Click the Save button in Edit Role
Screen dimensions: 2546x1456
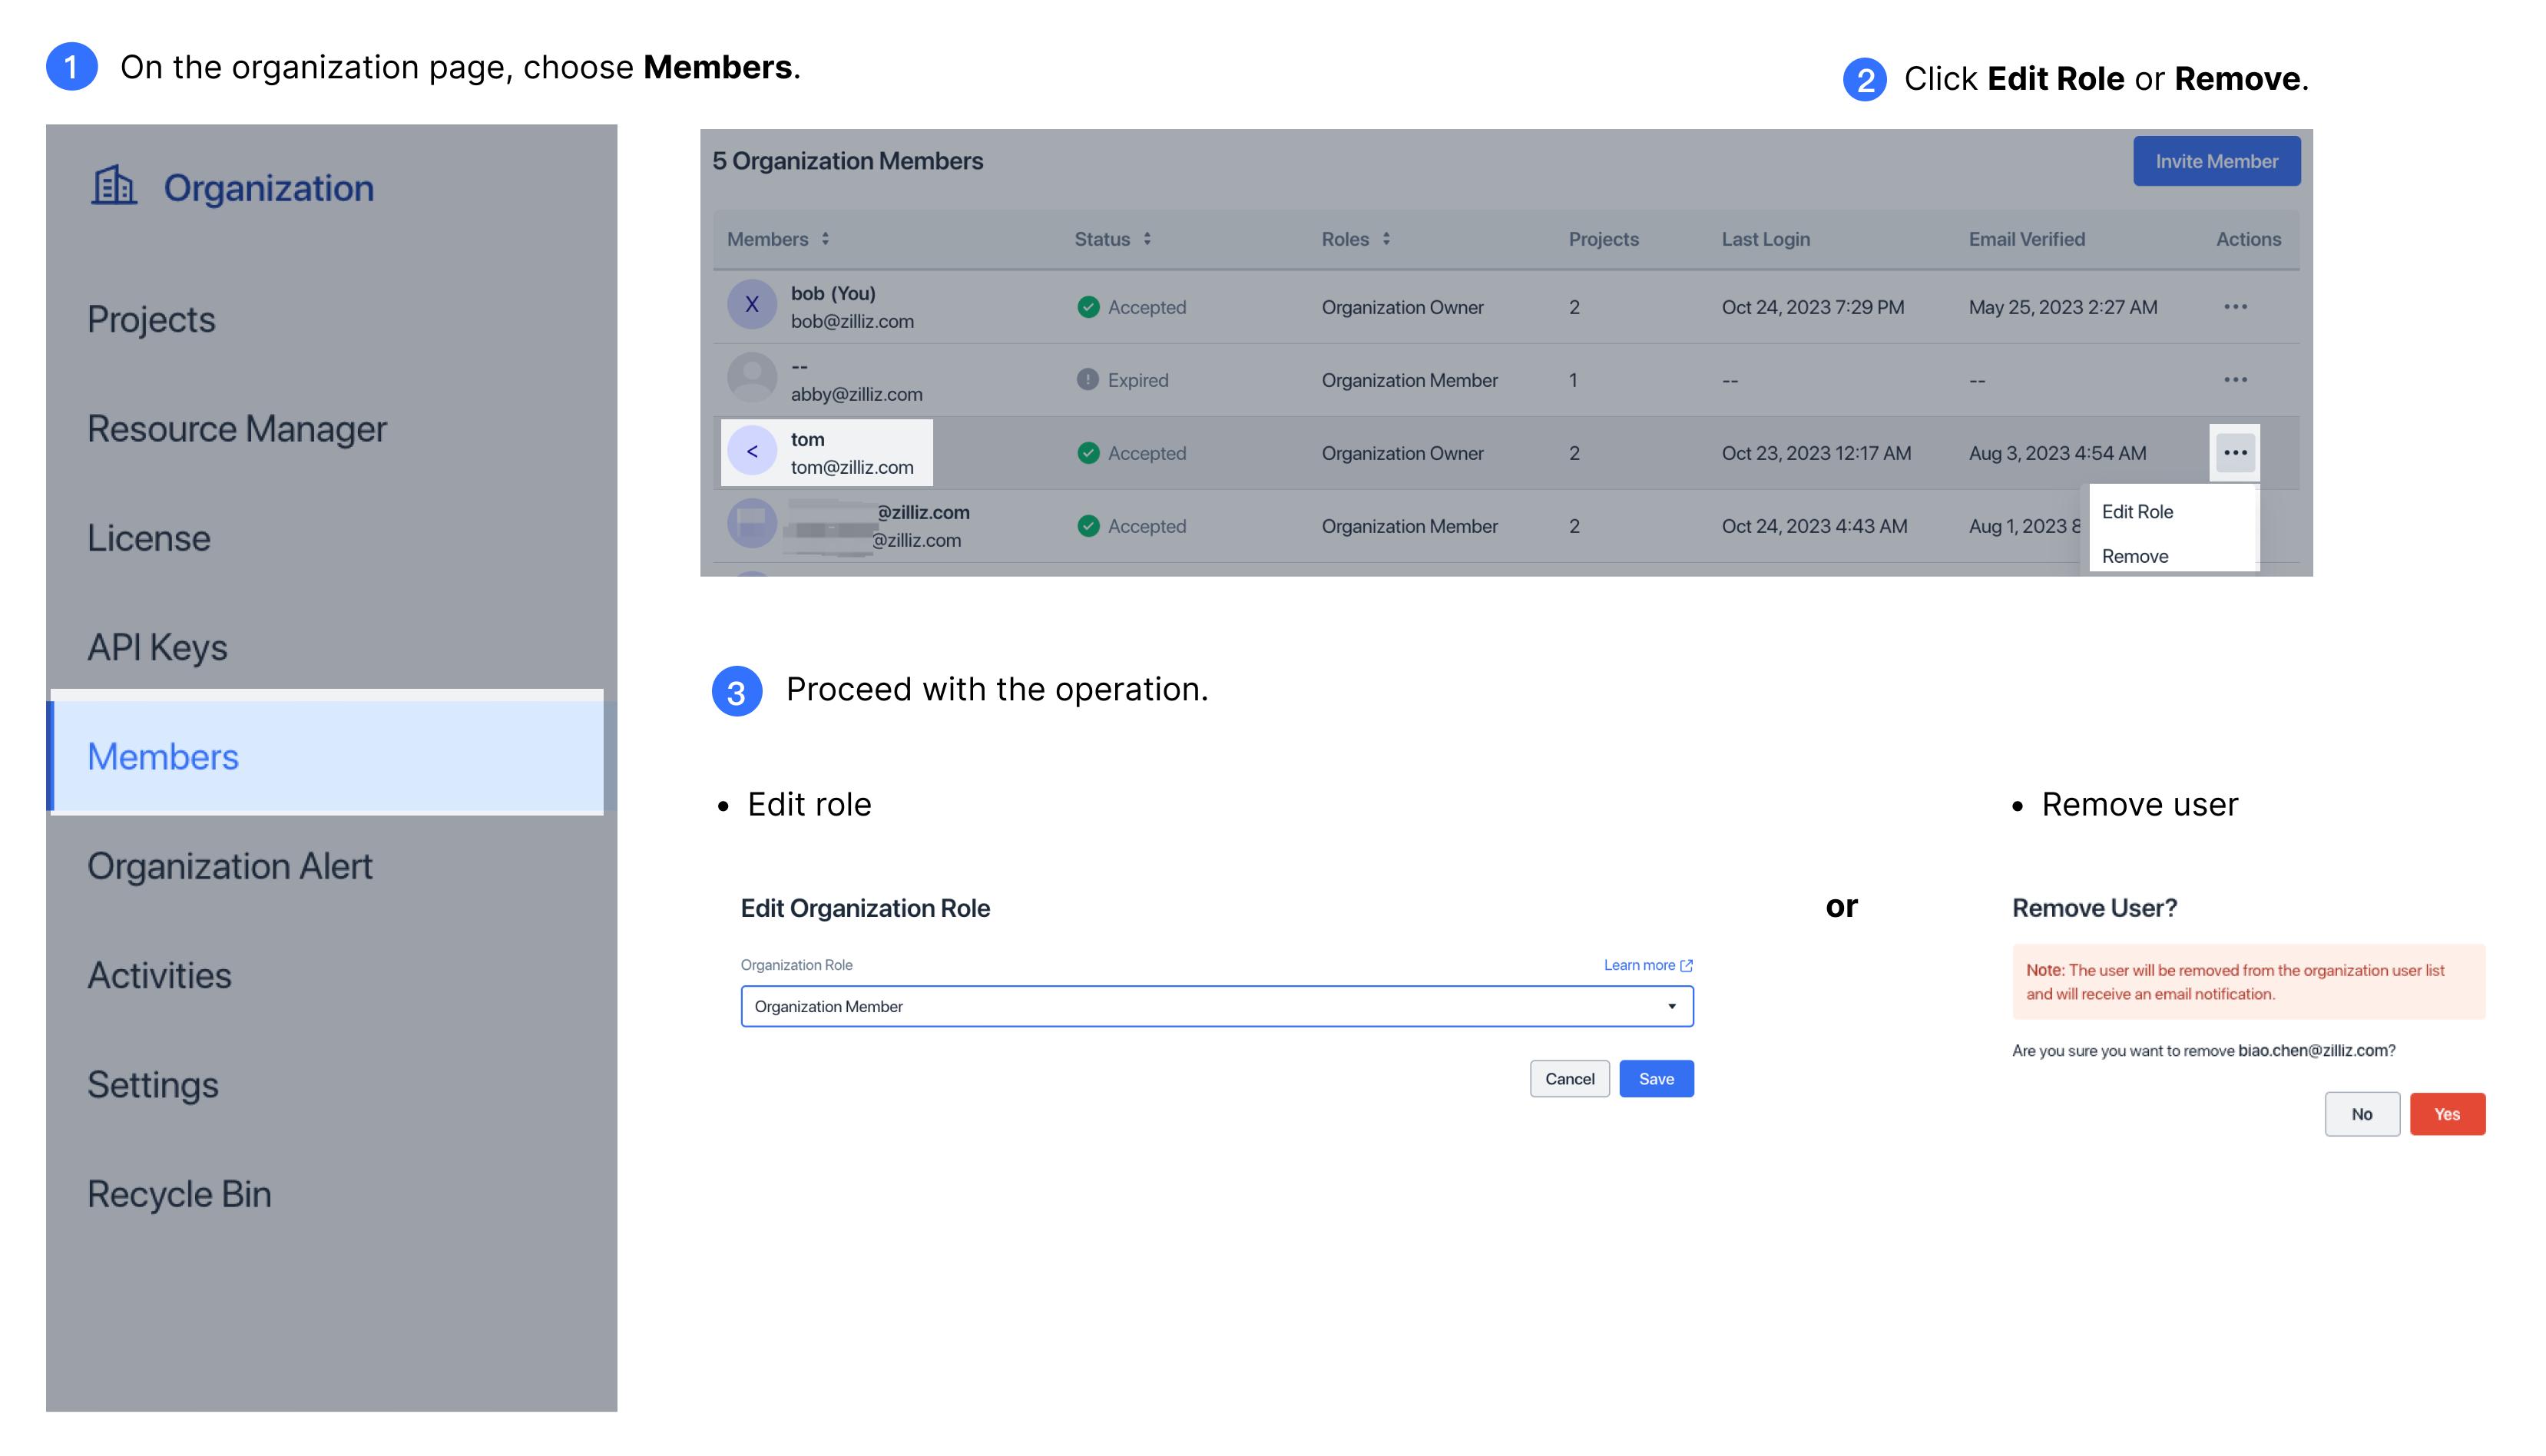[1656, 1078]
